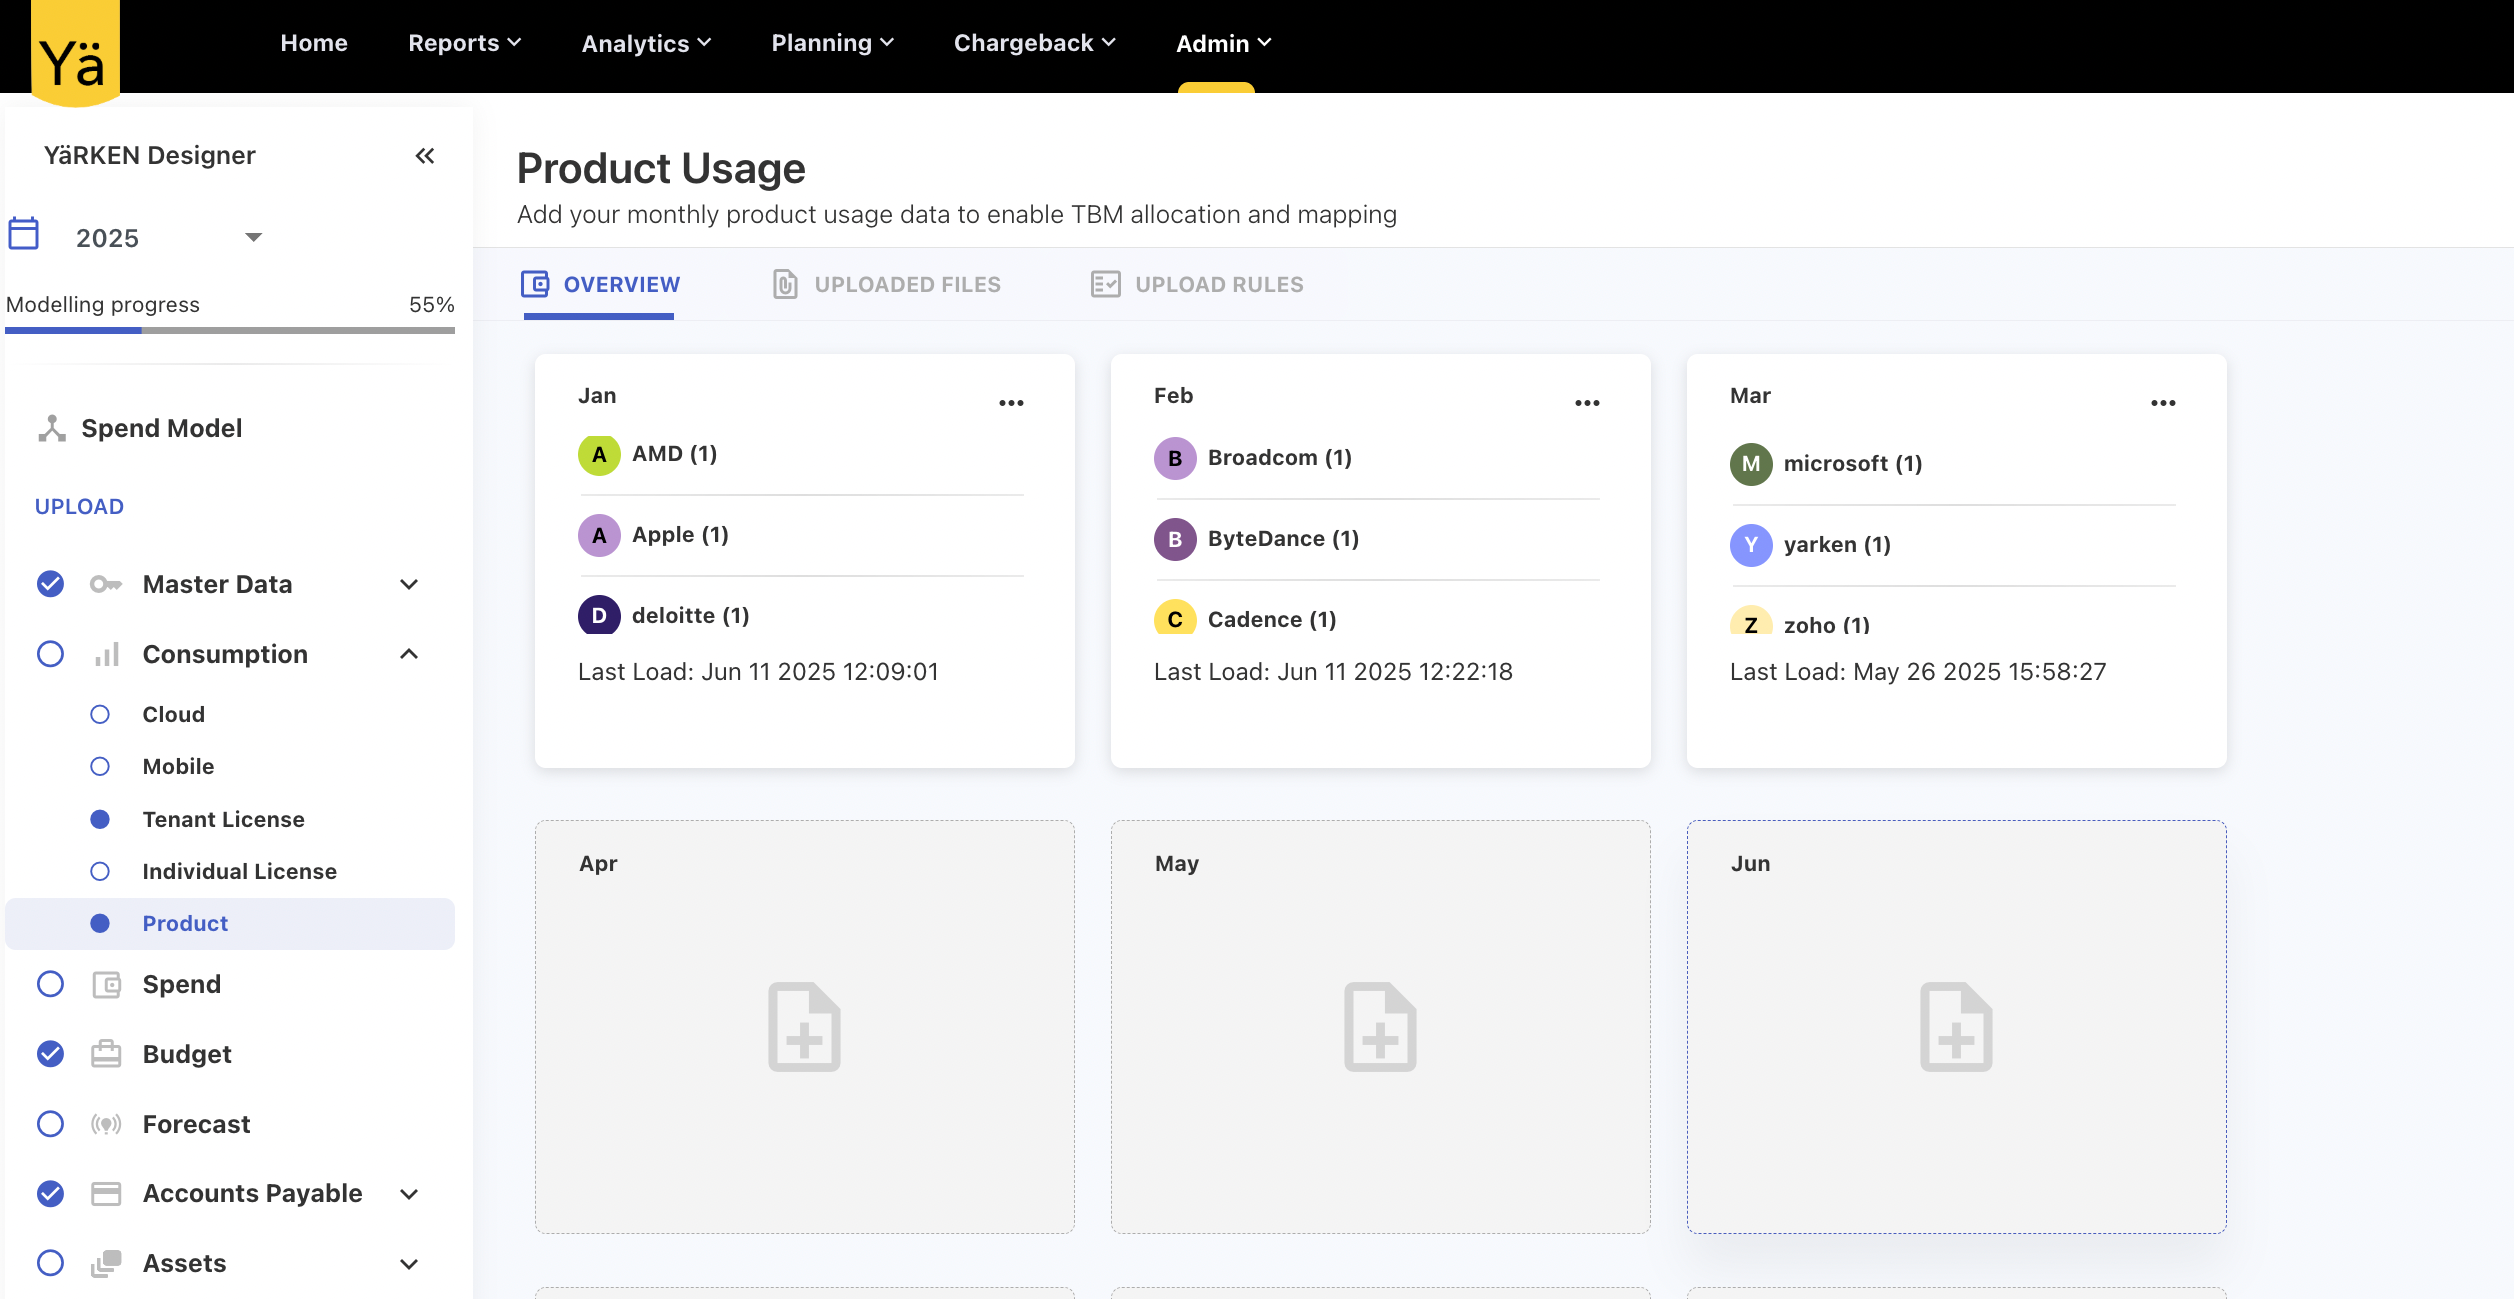Click the Forecast status circle
Viewport: 2514px width, 1299px height.
50,1124
